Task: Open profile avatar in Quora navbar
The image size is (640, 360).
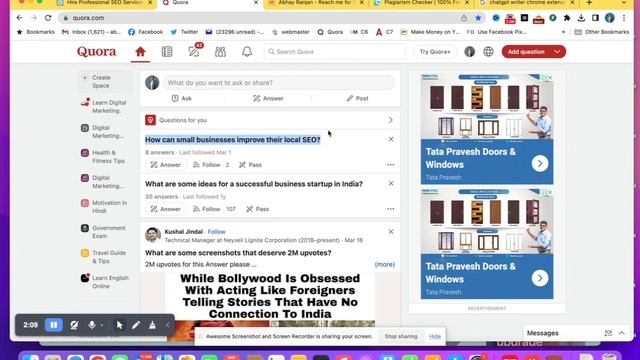Action: (x=469, y=52)
